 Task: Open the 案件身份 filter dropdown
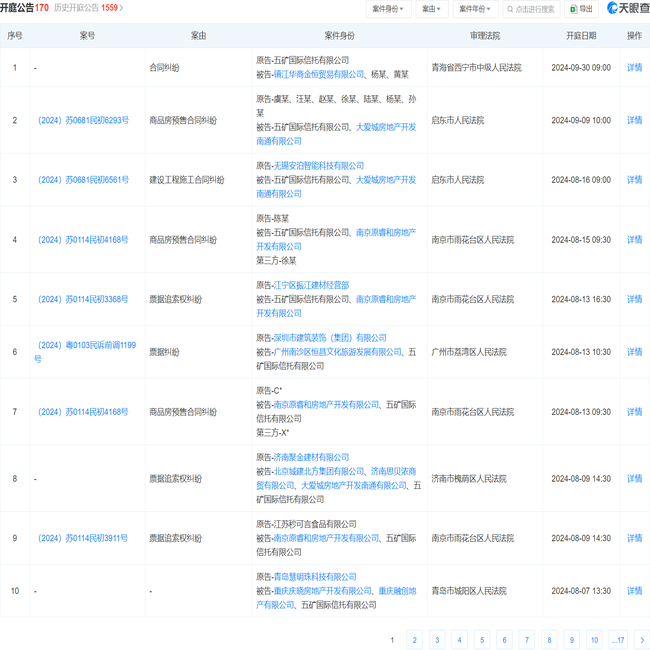388,9
